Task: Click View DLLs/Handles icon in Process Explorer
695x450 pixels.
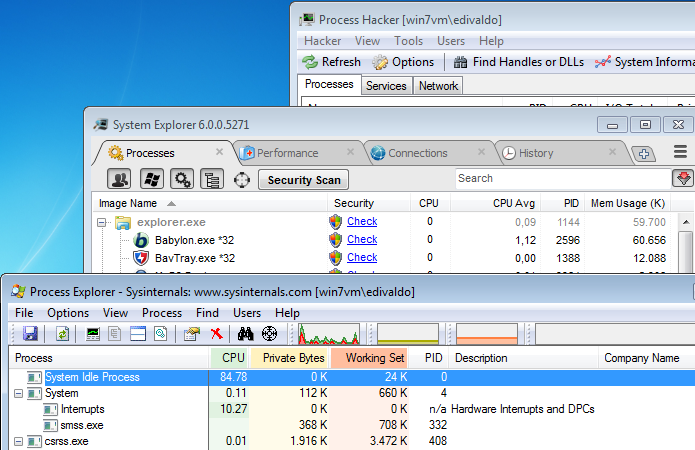Action: (x=160, y=333)
